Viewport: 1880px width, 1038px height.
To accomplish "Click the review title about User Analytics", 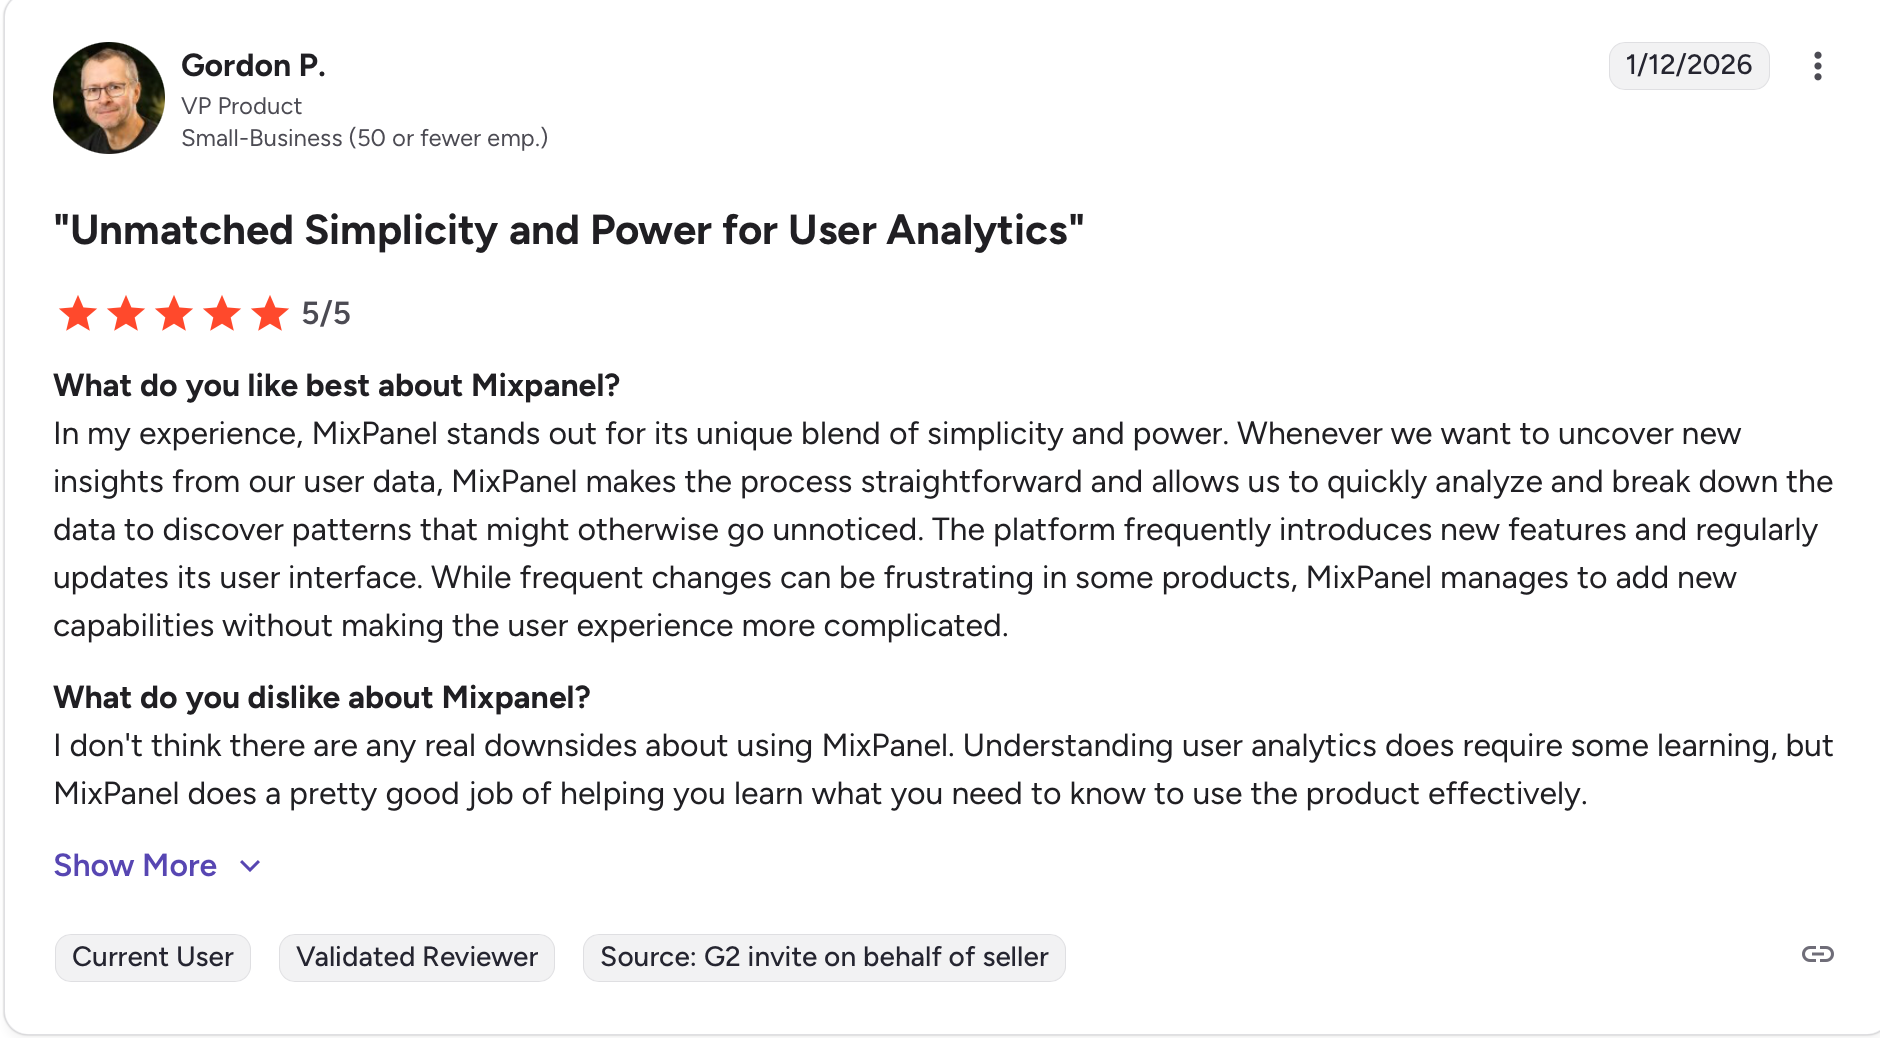I will [568, 230].
